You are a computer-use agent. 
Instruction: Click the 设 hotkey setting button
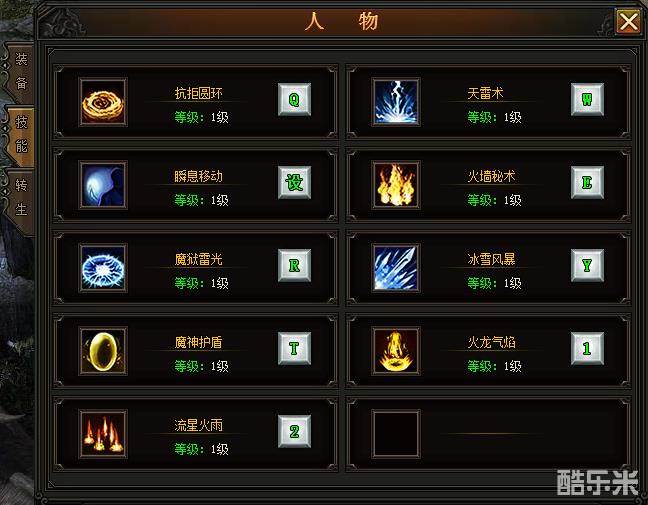[x=294, y=182]
